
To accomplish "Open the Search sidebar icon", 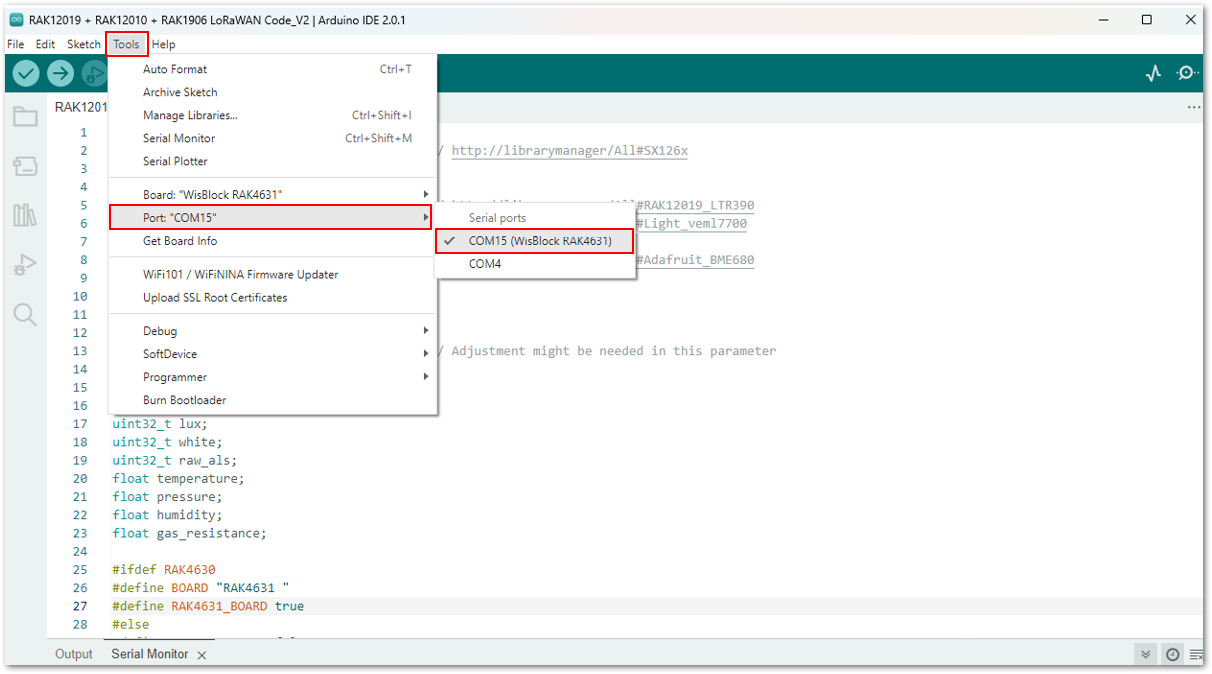I will pyautogui.click(x=25, y=315).
